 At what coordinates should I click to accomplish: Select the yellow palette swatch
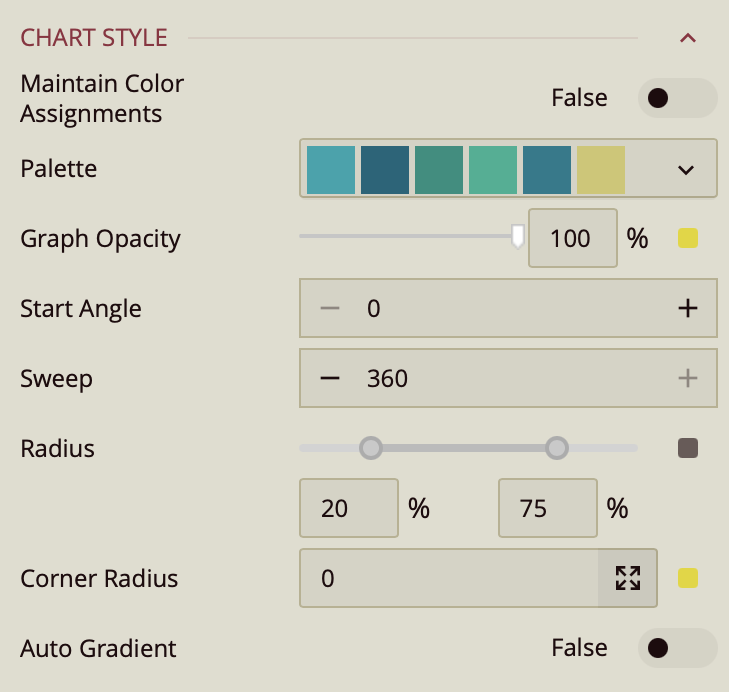click(601, 169)
